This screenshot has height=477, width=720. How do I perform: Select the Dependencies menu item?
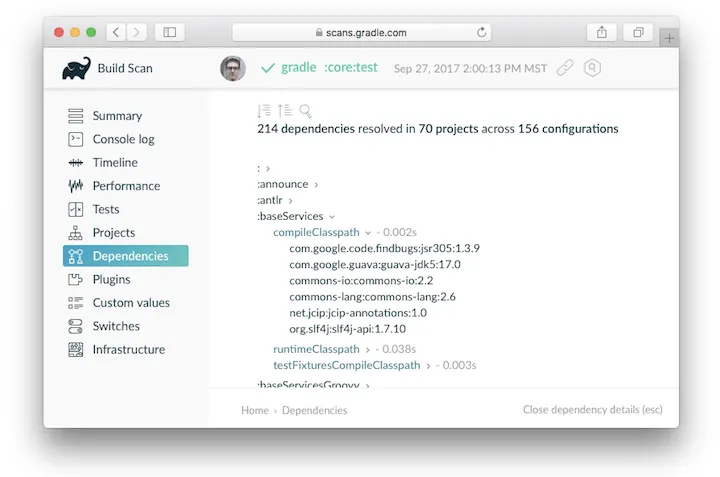(x=125, y=256)
